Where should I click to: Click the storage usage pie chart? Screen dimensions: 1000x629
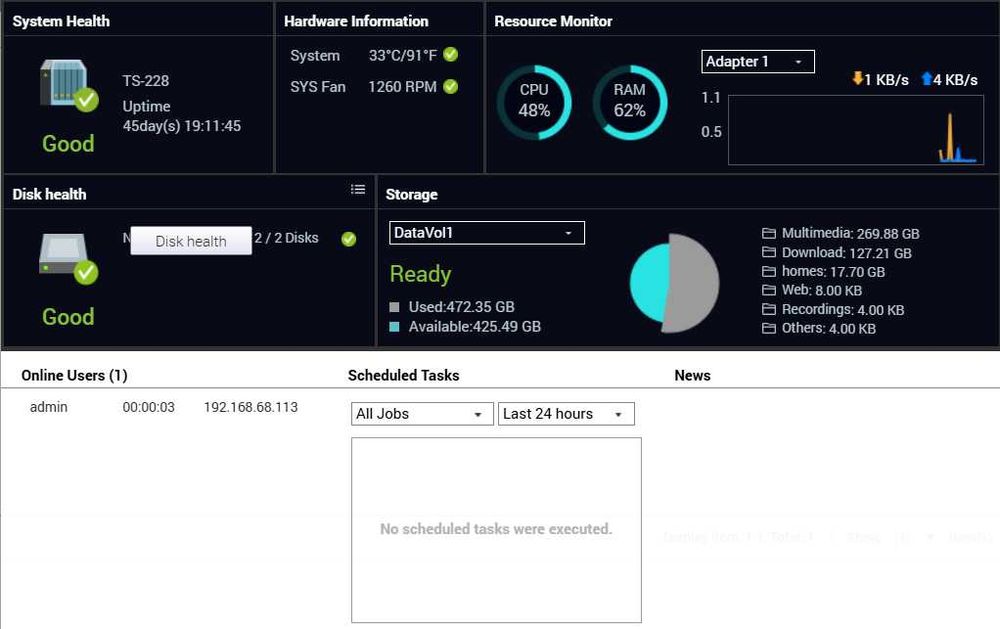pos(674,283)
